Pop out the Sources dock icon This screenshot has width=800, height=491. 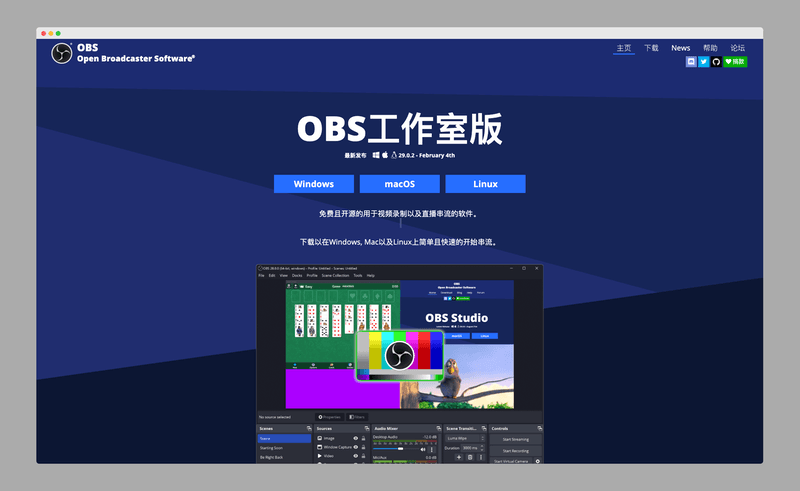click(x=367, y=428)
